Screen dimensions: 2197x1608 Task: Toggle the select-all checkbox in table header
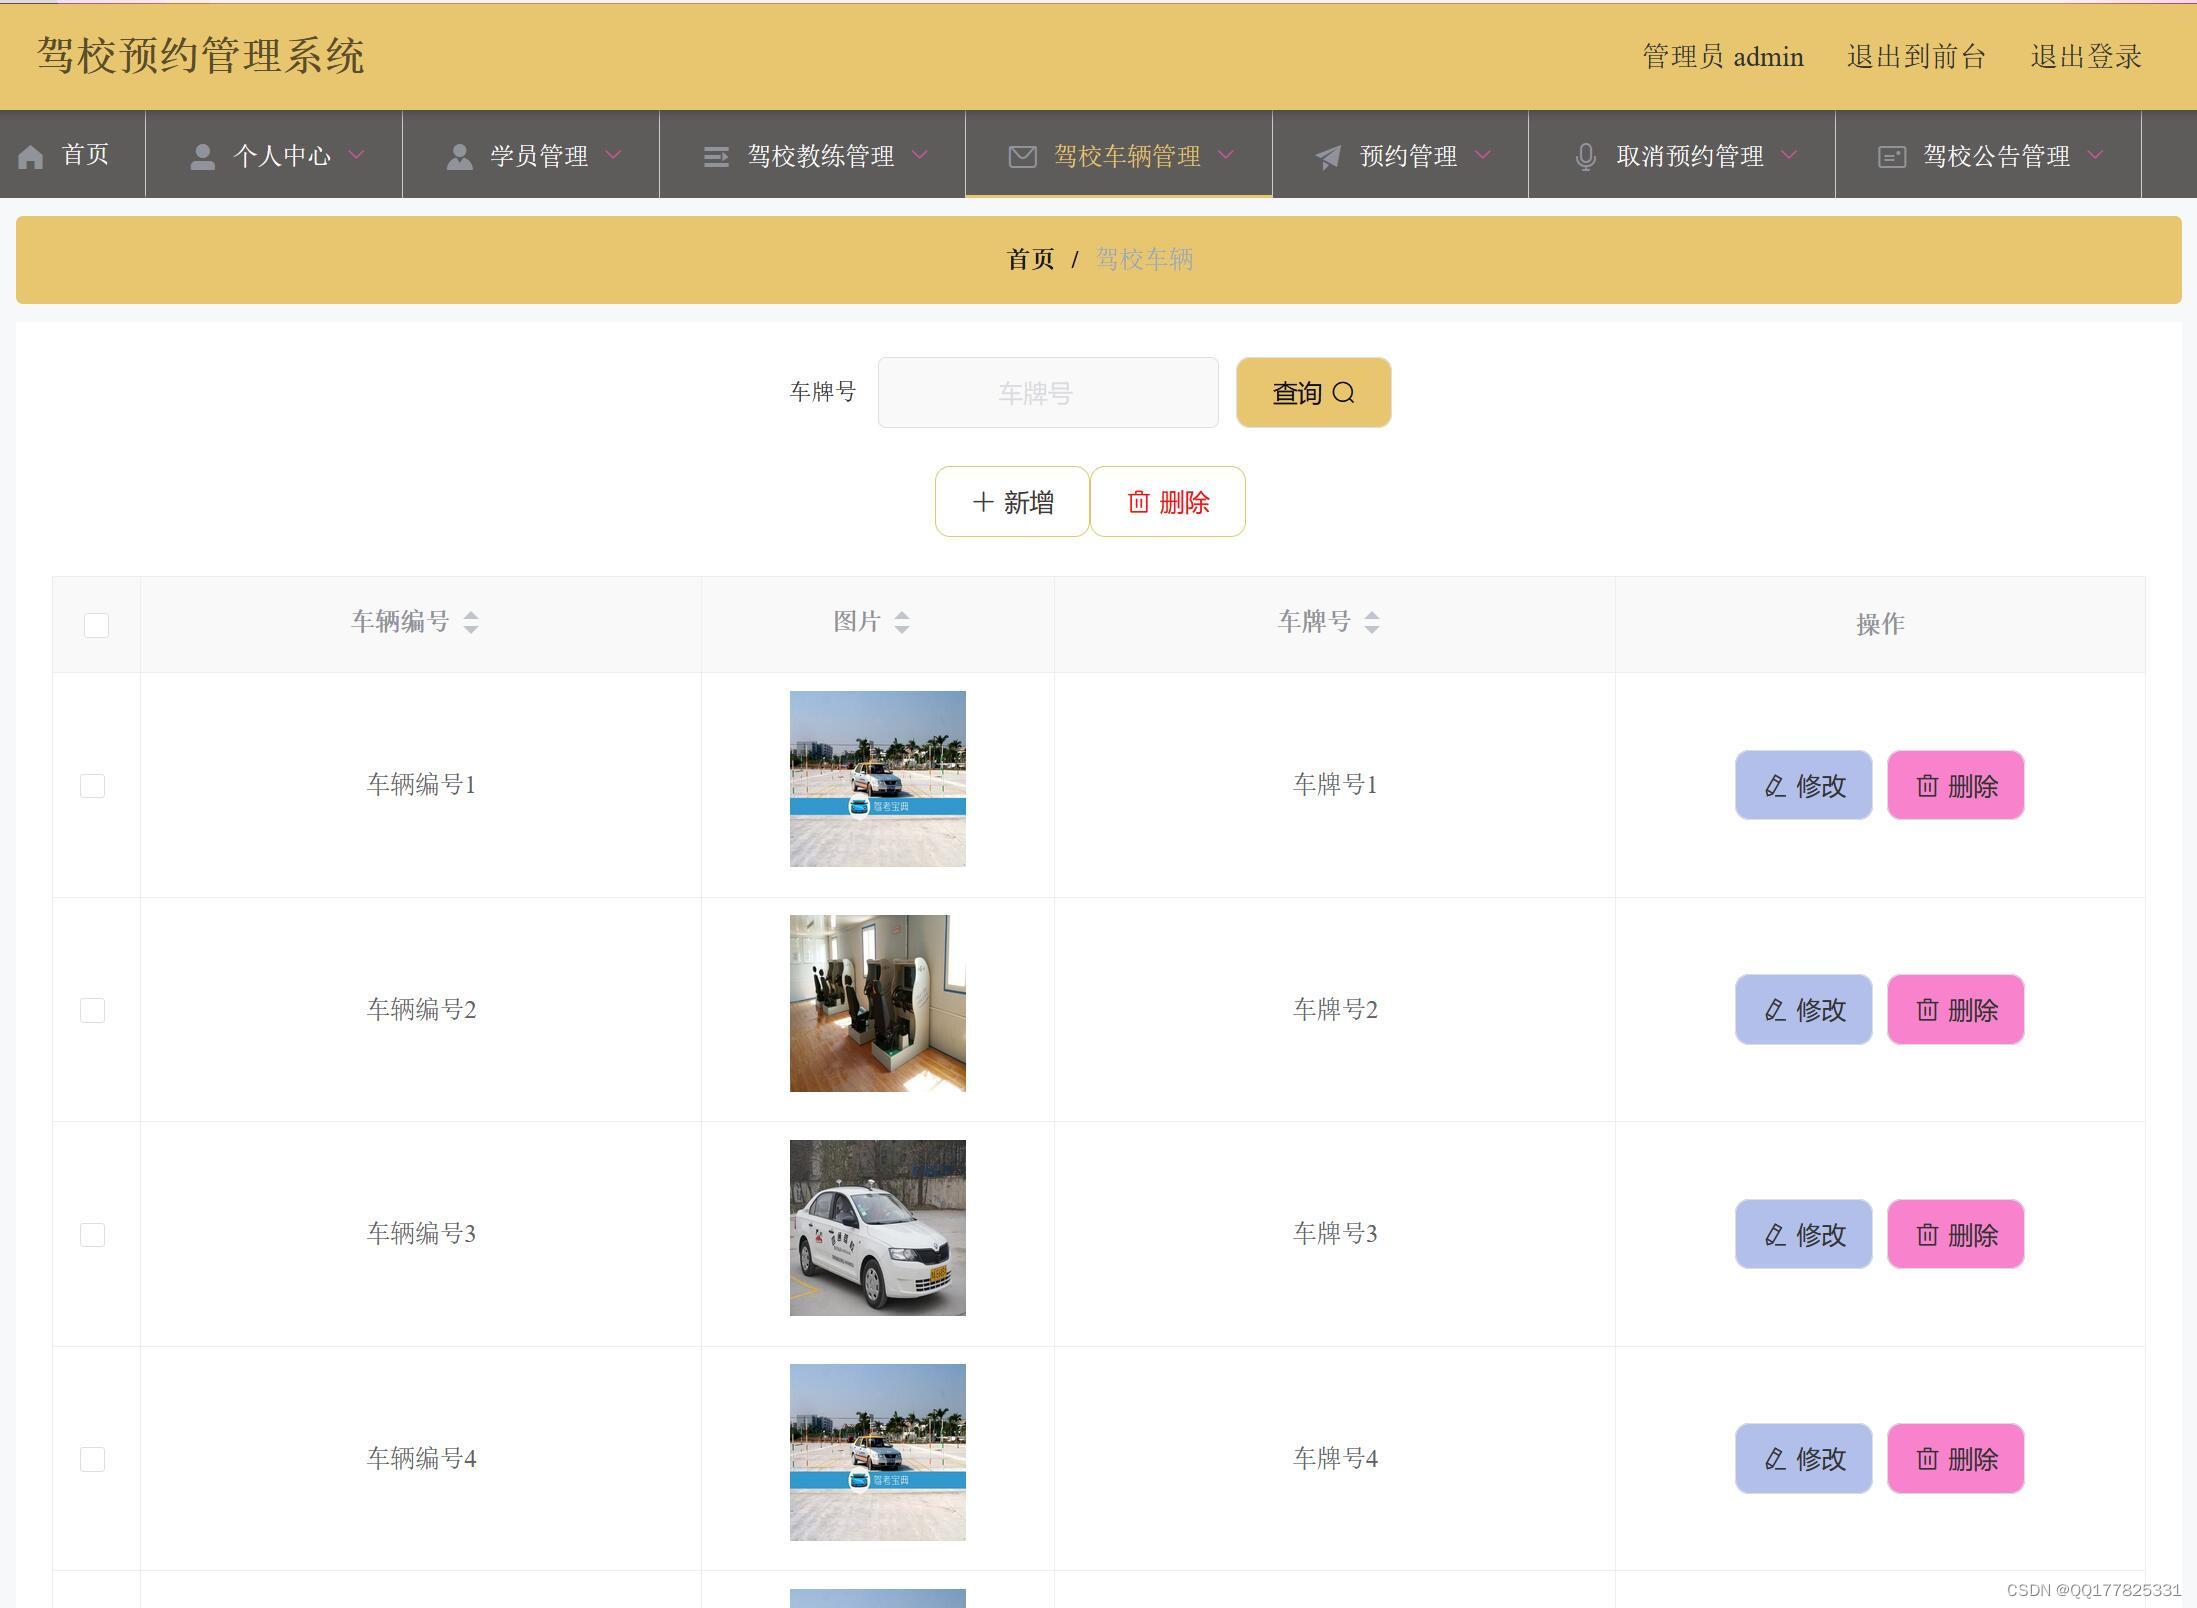(x=96, y=625)
